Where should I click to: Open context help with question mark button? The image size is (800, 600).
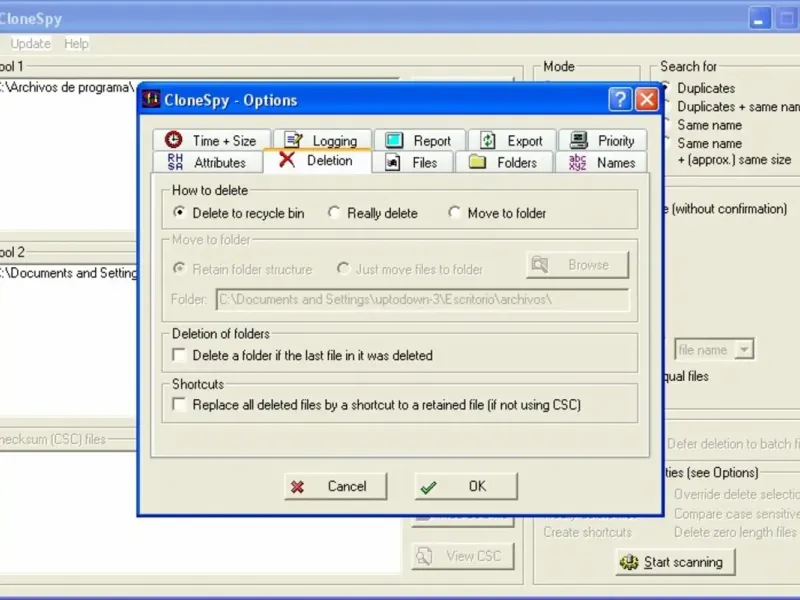tap(620, 99)
